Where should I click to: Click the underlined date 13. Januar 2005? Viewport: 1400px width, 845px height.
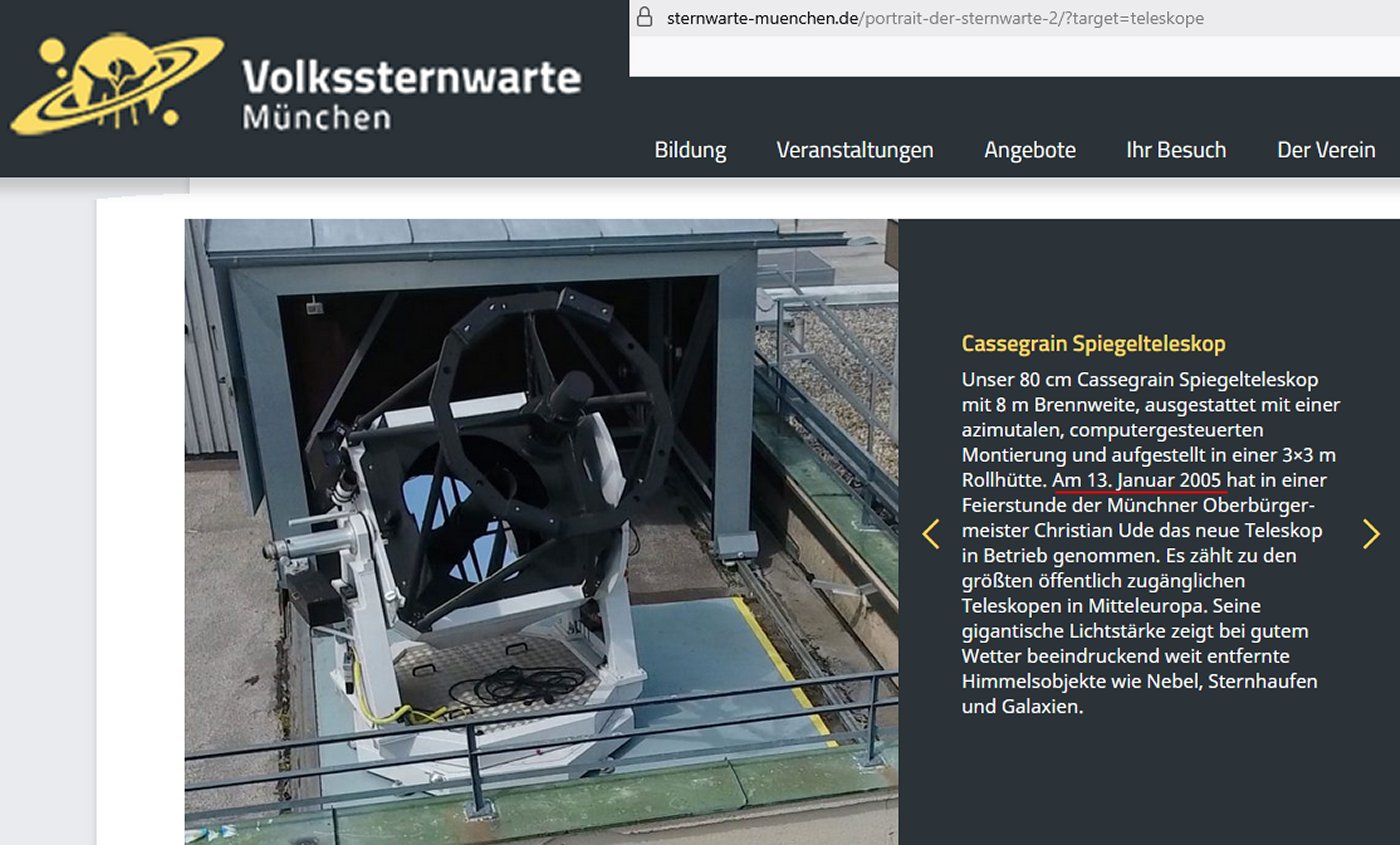pos(1138,481)
